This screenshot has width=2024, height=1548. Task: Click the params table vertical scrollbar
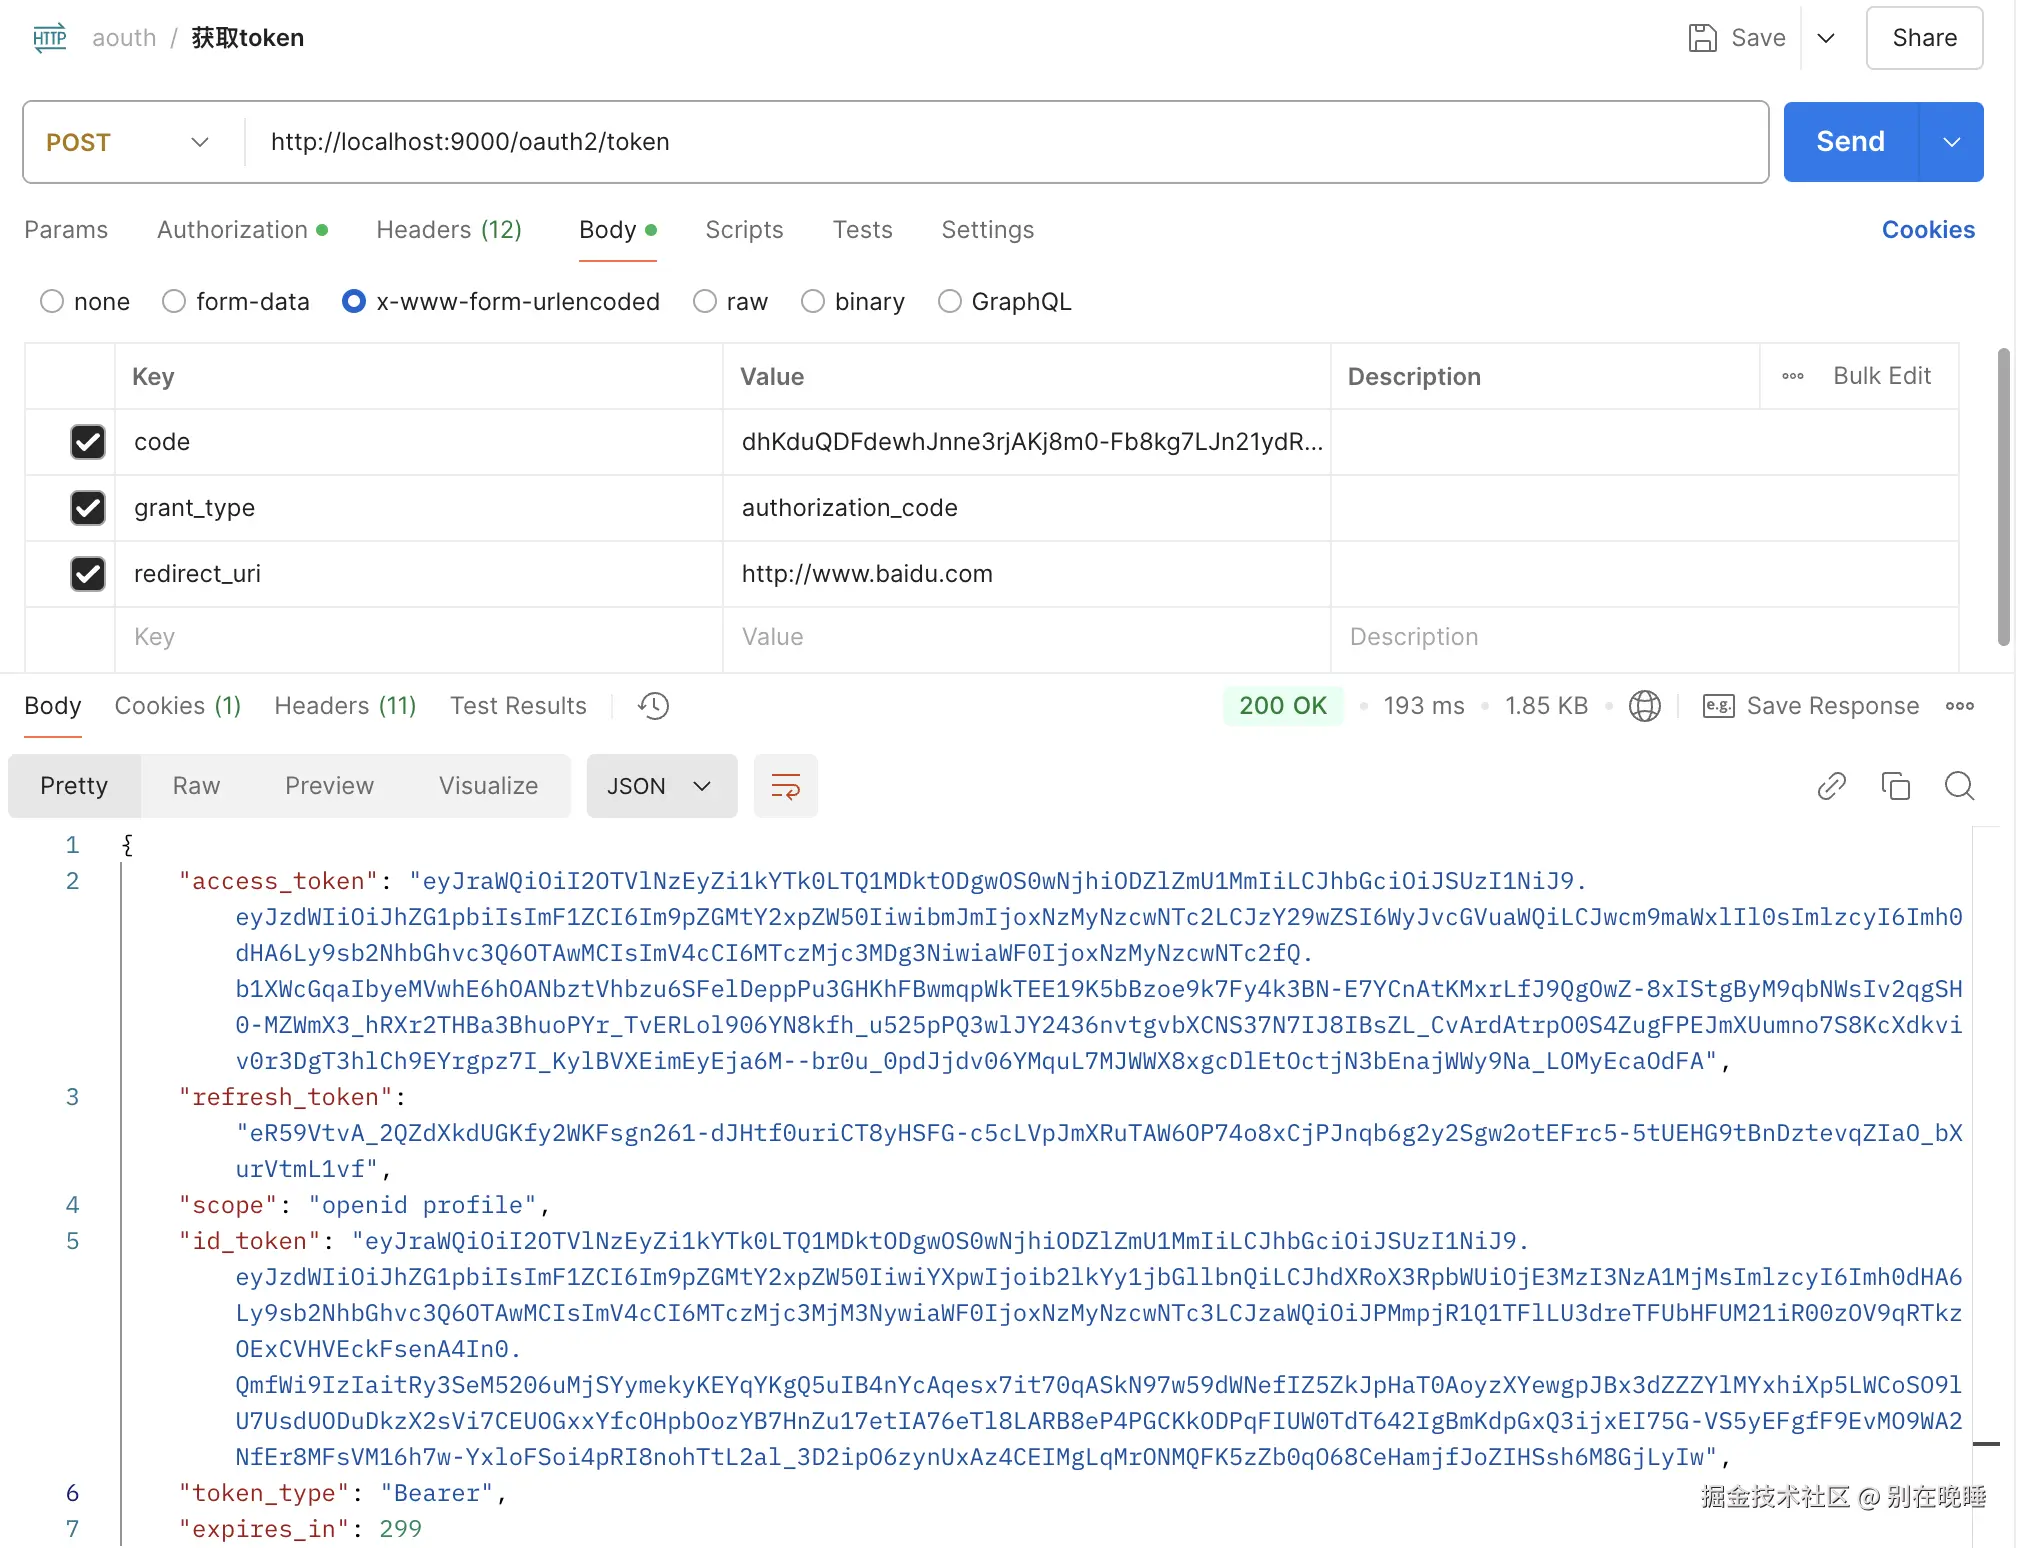pos(2003,496)
